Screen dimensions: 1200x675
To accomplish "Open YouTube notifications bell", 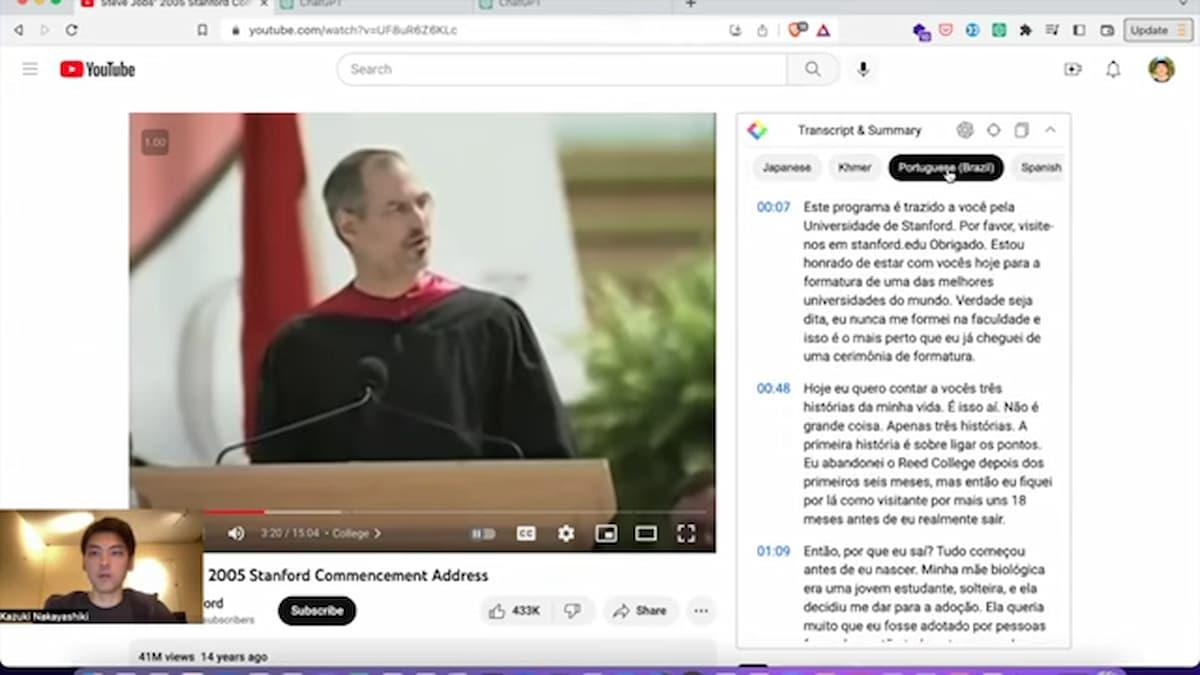I will tap(1112, 68).
